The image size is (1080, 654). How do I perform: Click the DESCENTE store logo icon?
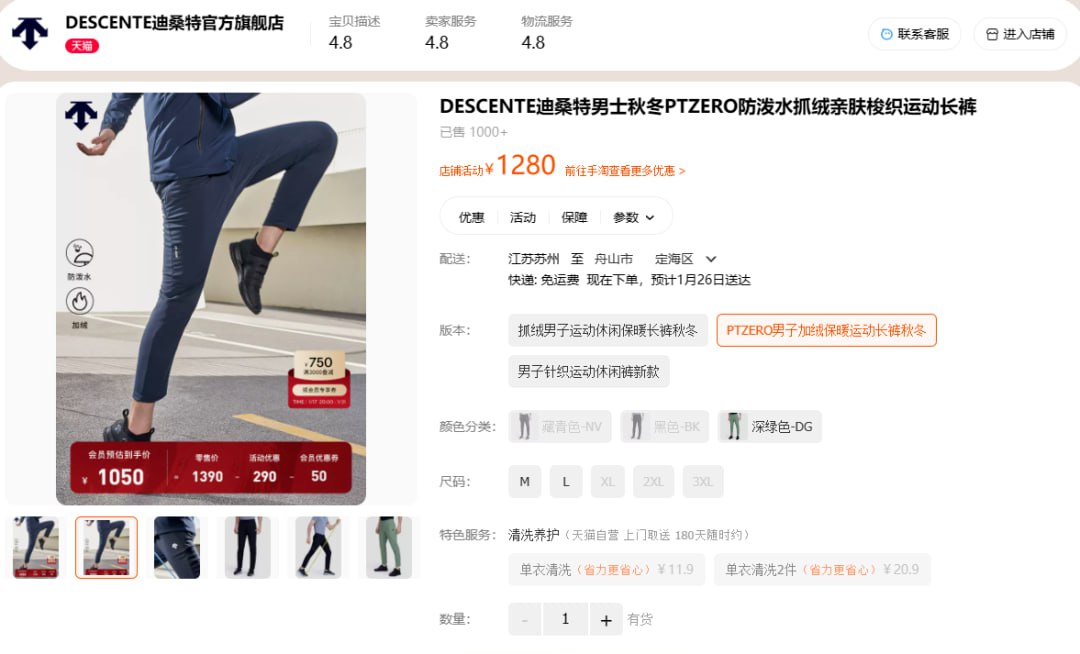pyautogui.click(x=30, y=33)
